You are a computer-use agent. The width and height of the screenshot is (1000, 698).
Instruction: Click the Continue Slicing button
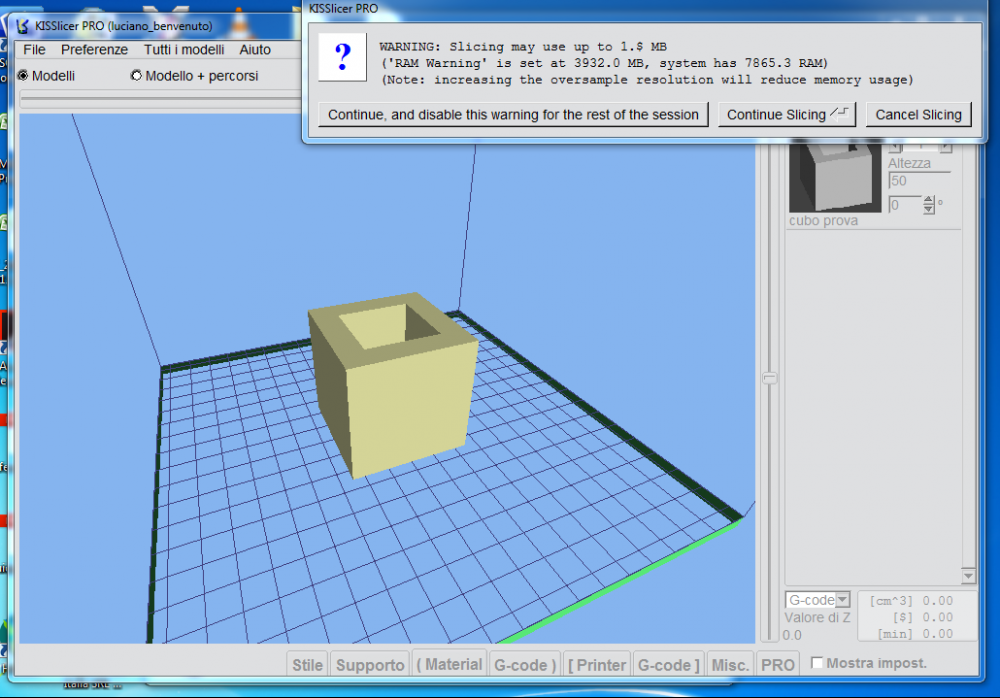tap(787, 115)
